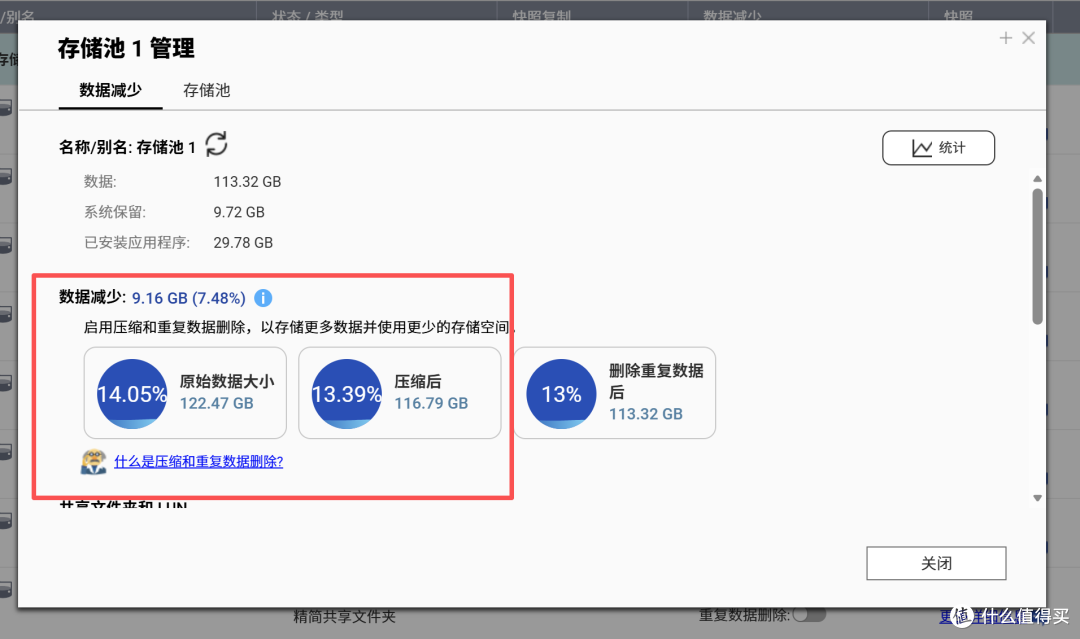Click the 13% deduplicated data circle

(x=561, y=394)
